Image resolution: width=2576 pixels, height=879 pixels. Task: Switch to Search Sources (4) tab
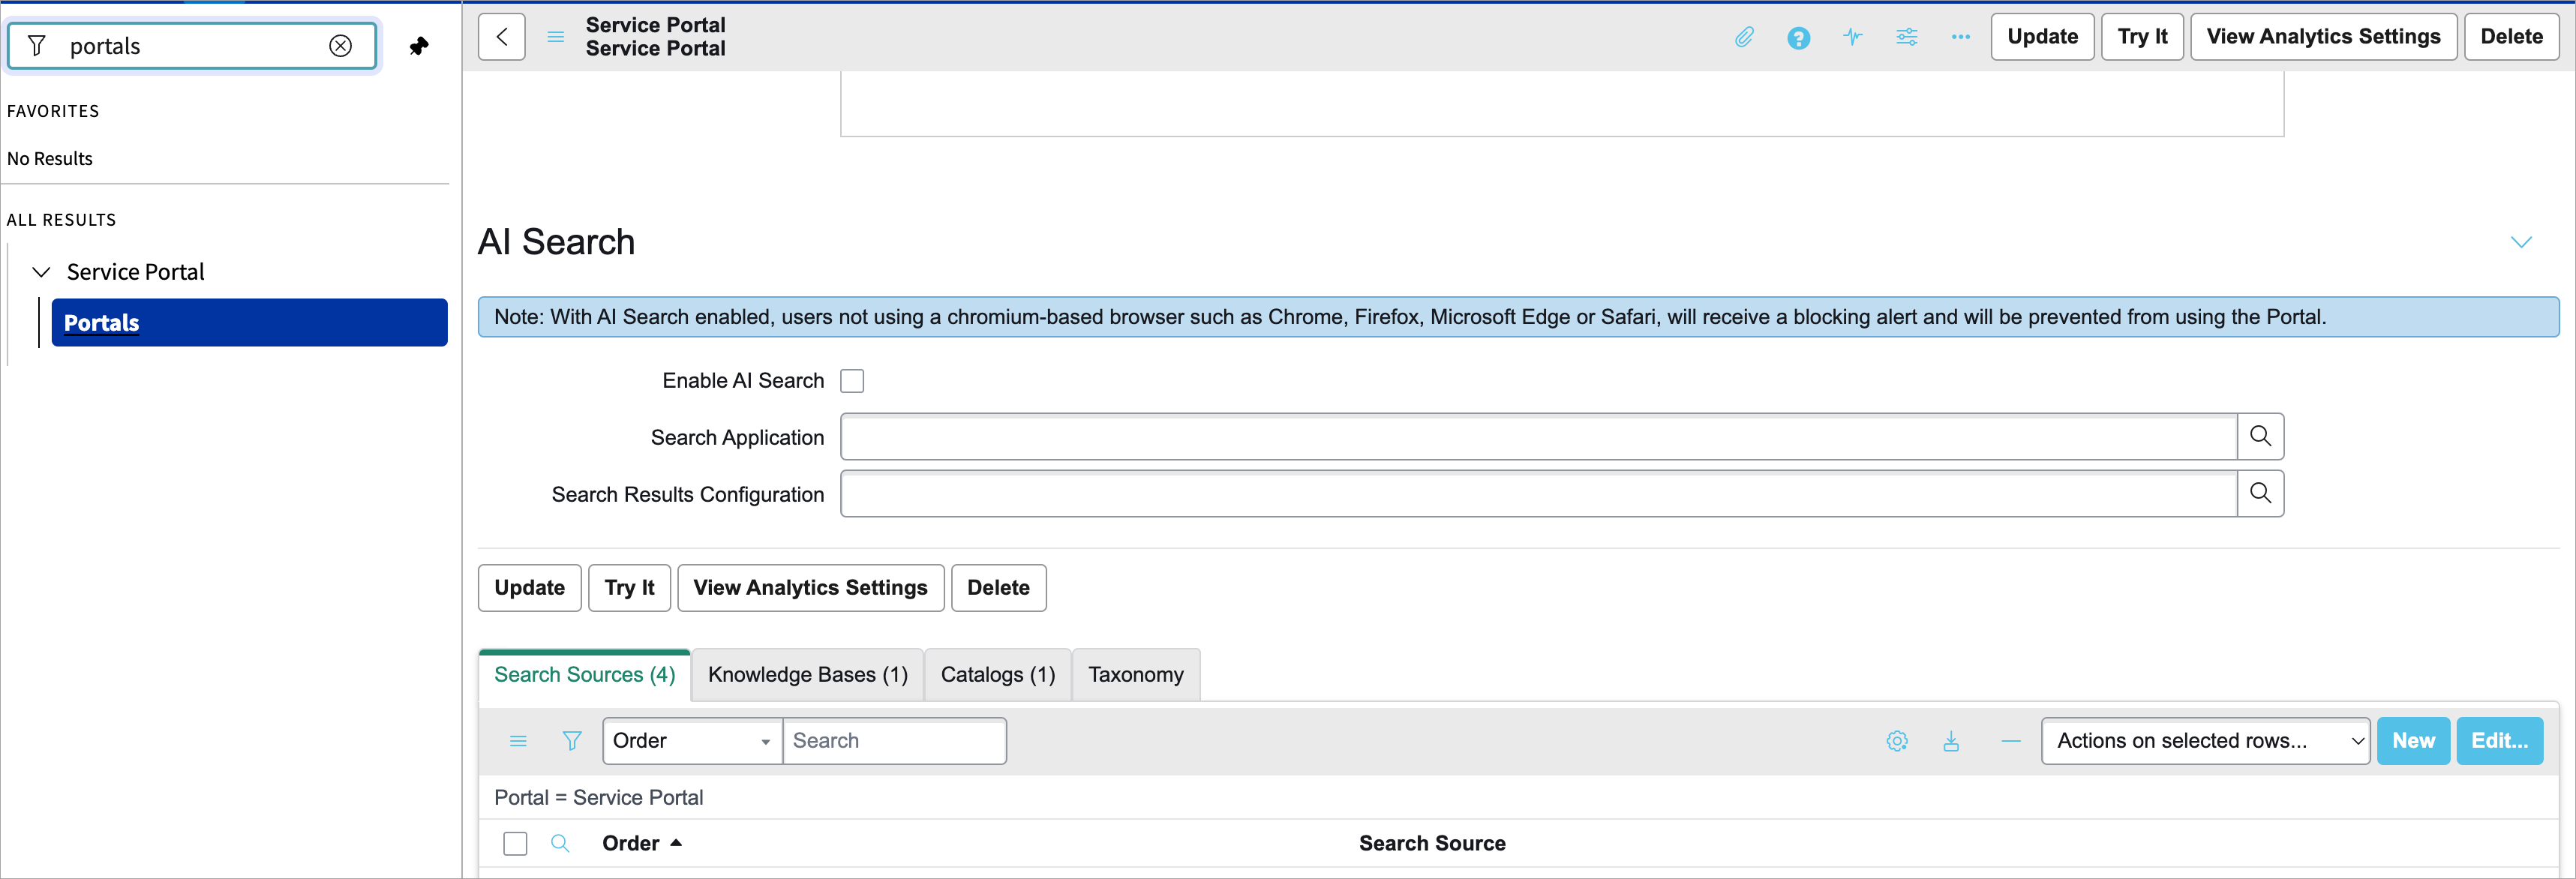[585, 675]
